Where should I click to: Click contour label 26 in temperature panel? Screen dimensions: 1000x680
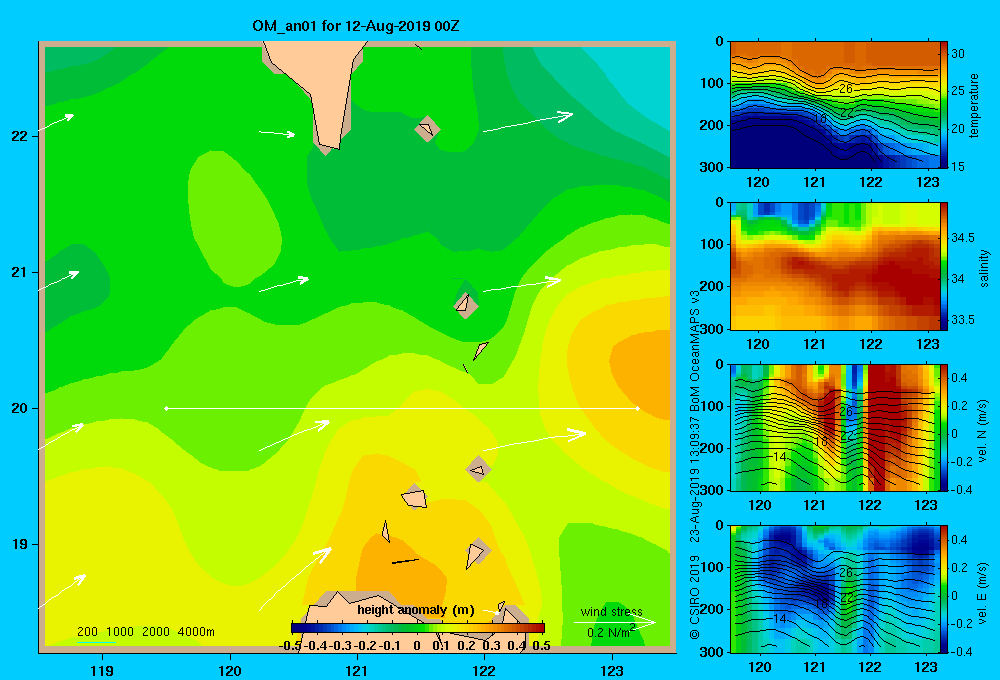click(x=846, y=89)
